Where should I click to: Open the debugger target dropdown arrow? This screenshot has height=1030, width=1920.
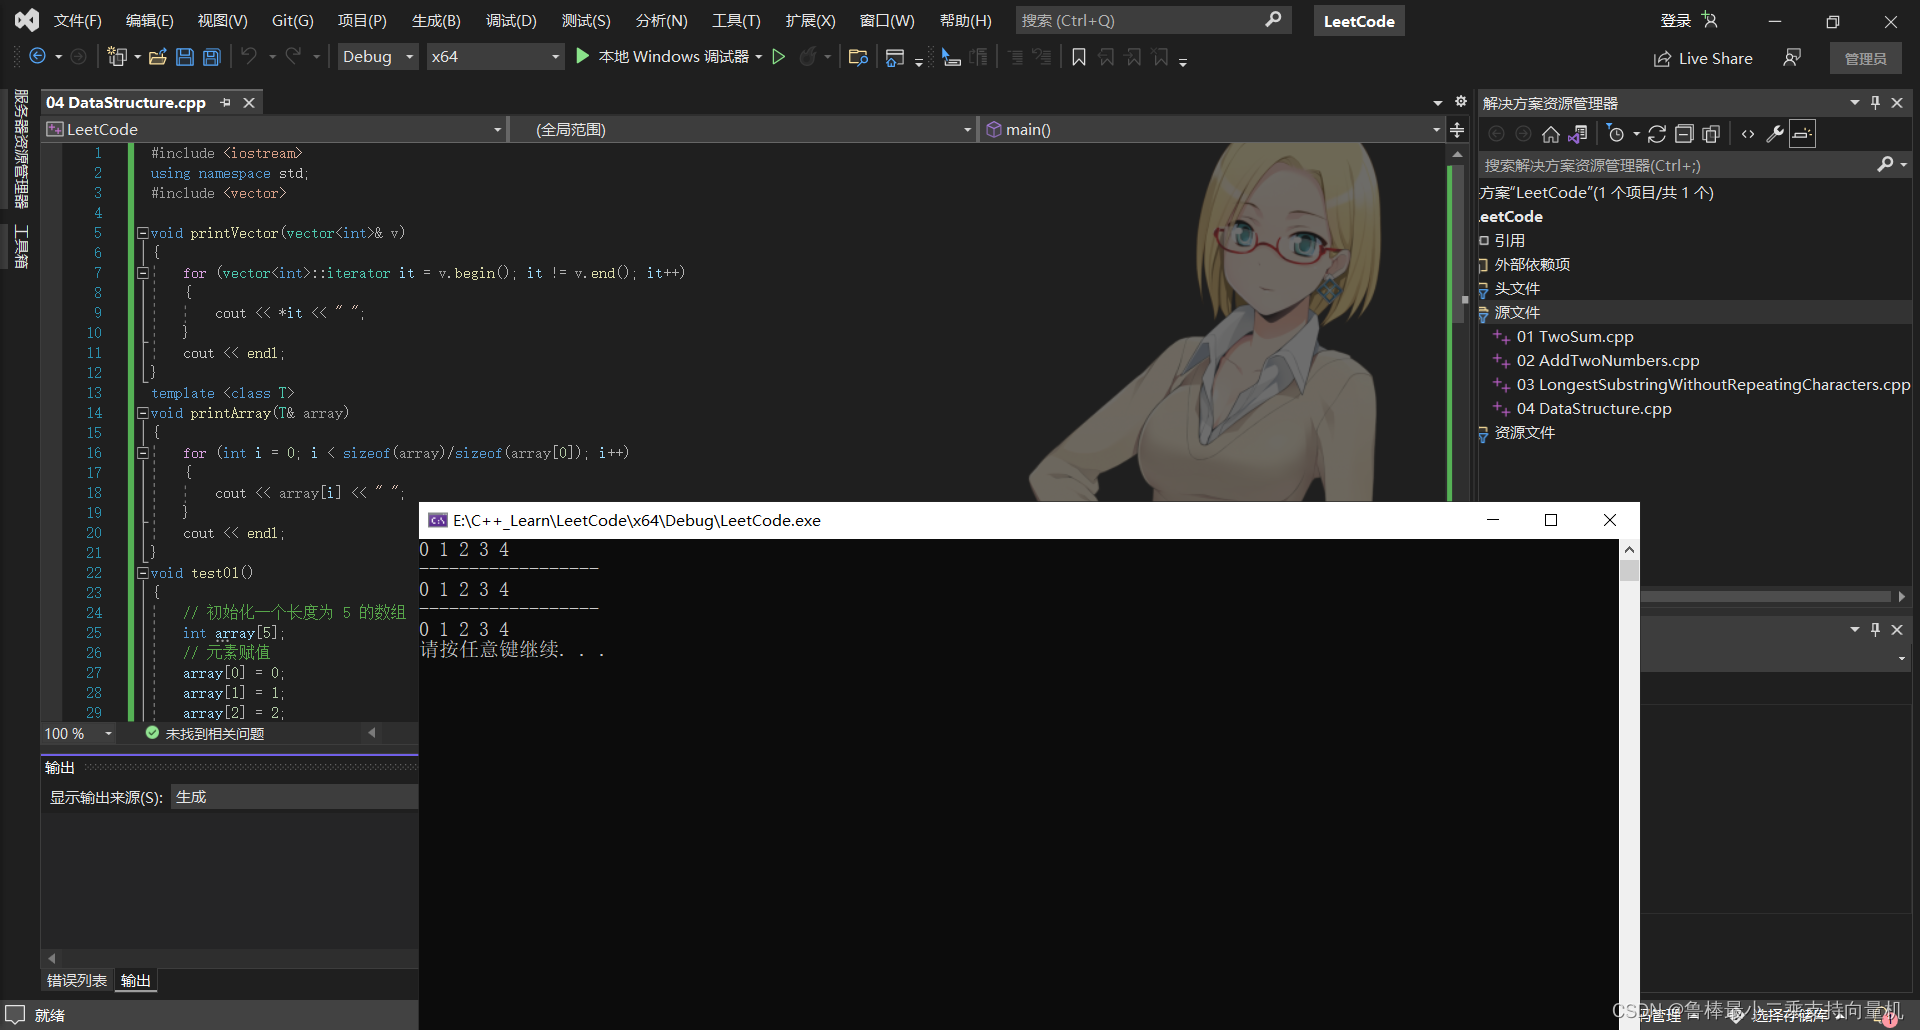coord(759,57)
